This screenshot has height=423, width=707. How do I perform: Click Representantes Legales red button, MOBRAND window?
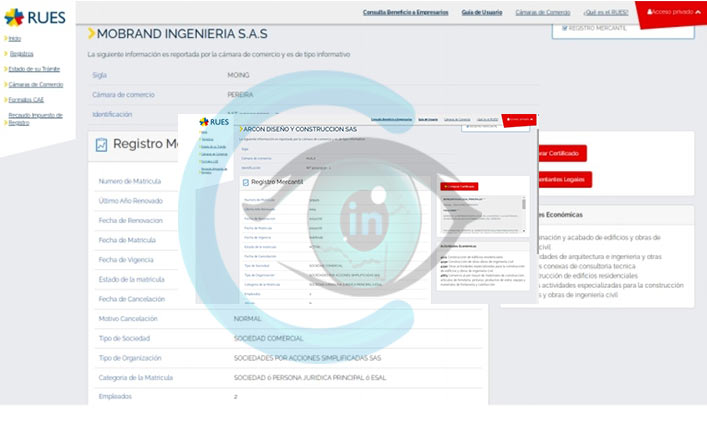tap(564, 179)
